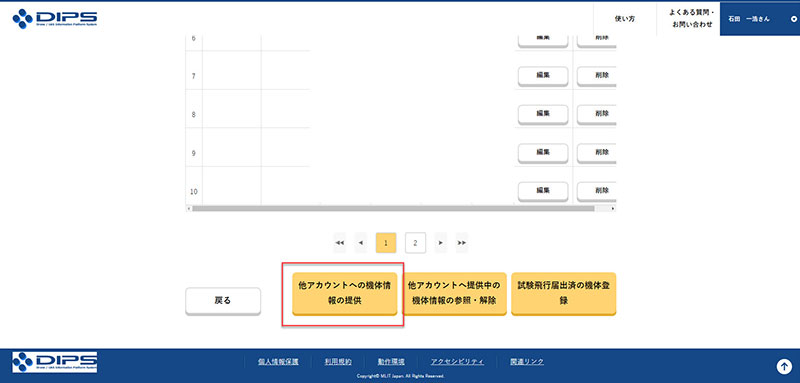Select page 2 in pagination
The height and width of the screenshot is (383, 800).
pos(415,243)
